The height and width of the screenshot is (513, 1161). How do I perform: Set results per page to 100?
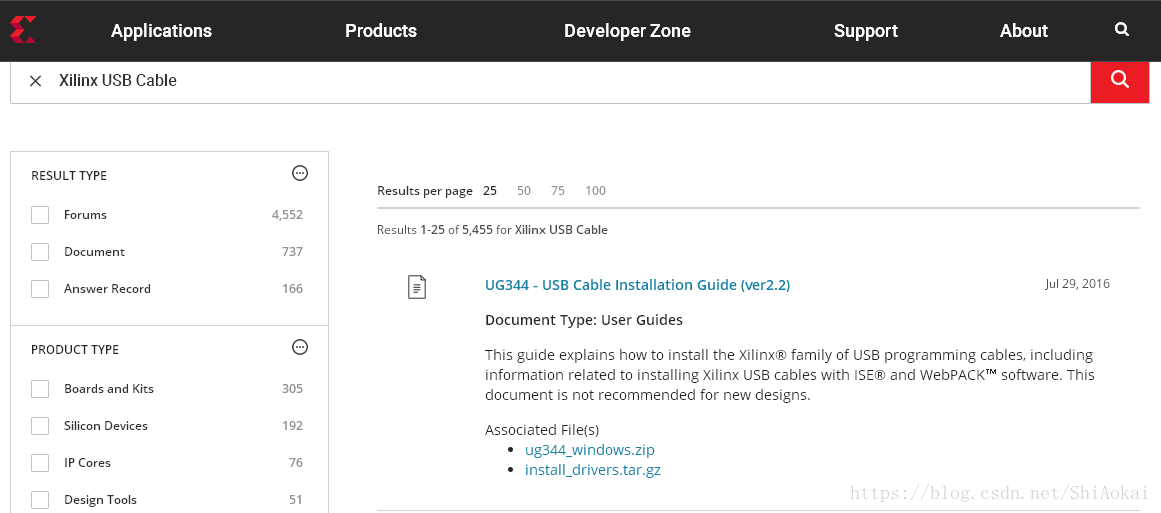point(595,191)
